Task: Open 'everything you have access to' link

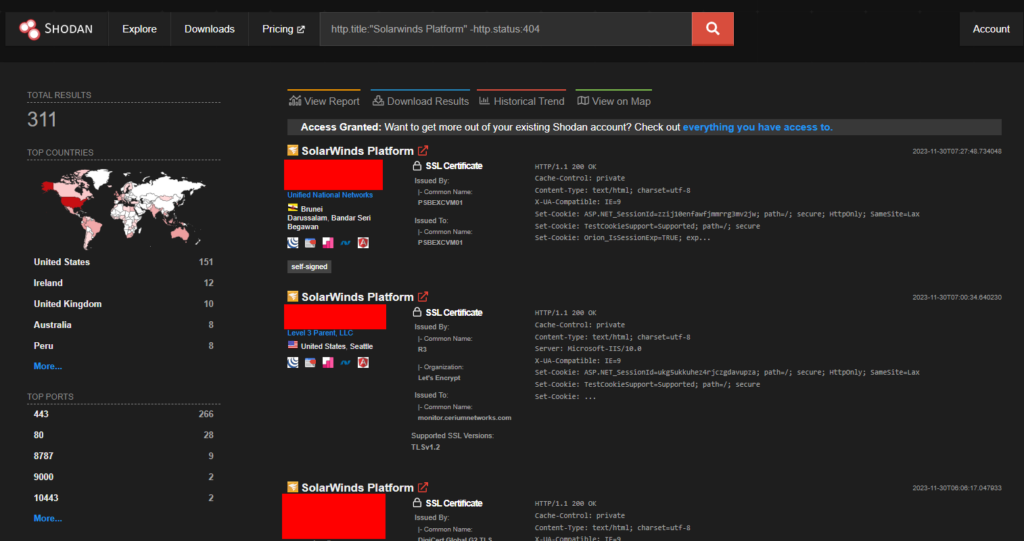Action: pos(758,127)
